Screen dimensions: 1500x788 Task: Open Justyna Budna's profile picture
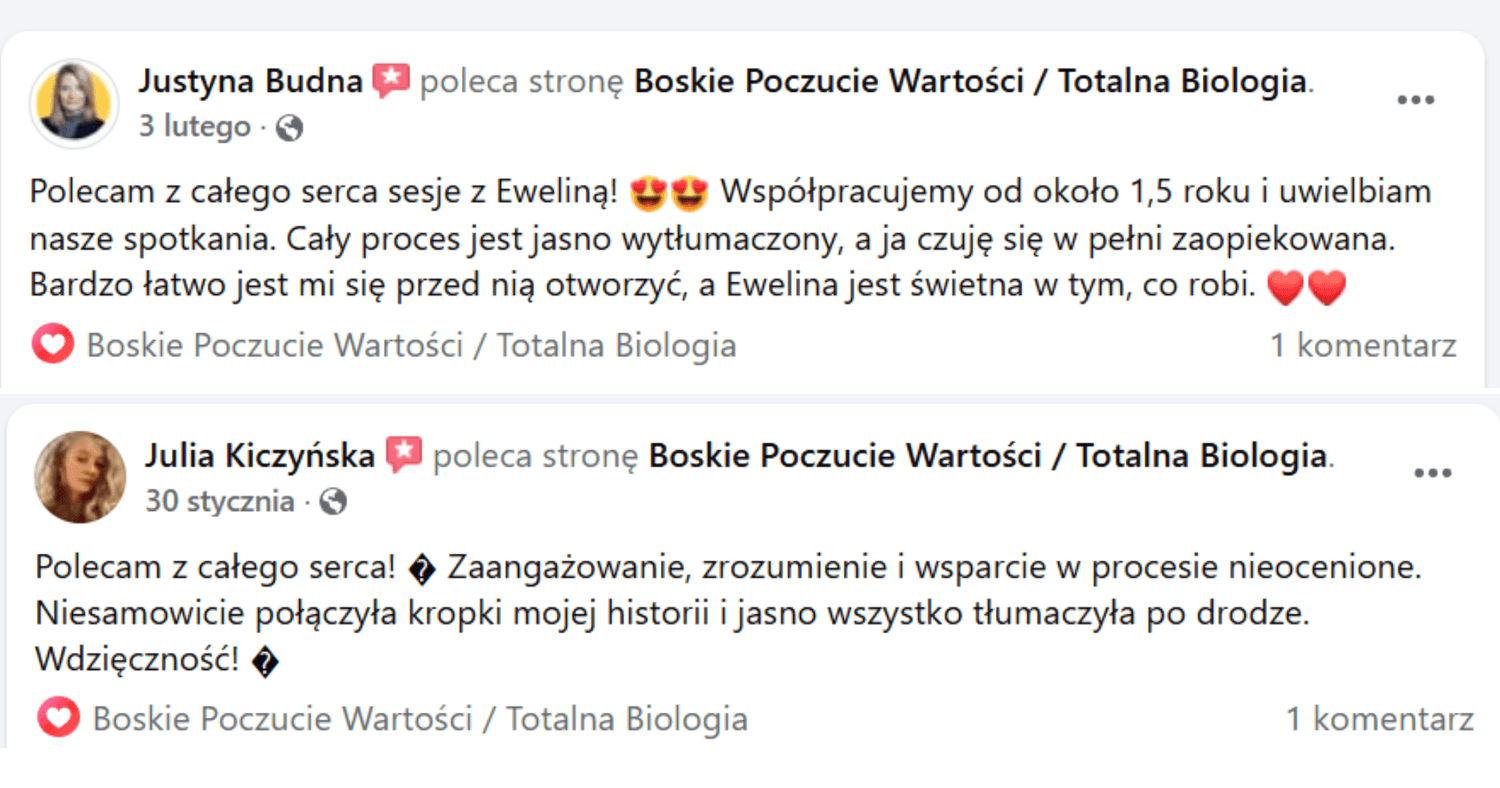click(75, 103)
